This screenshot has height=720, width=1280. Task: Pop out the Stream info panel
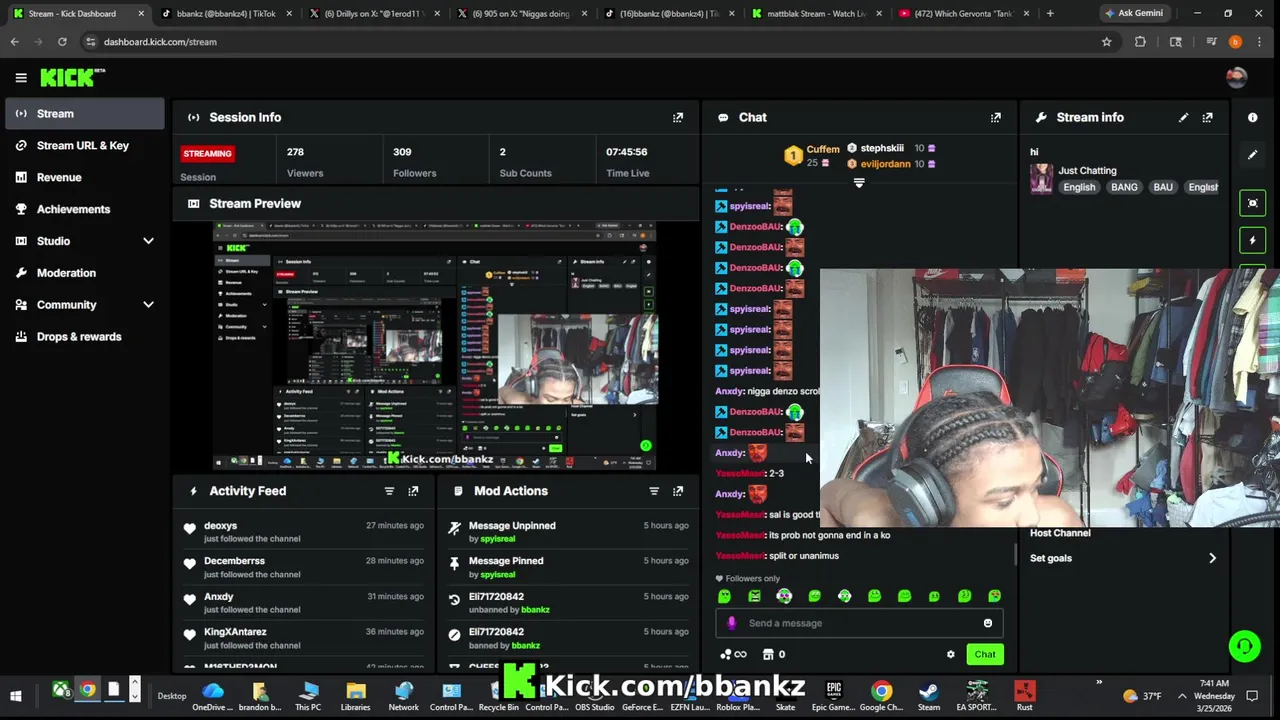click(x=1208, y=117)
